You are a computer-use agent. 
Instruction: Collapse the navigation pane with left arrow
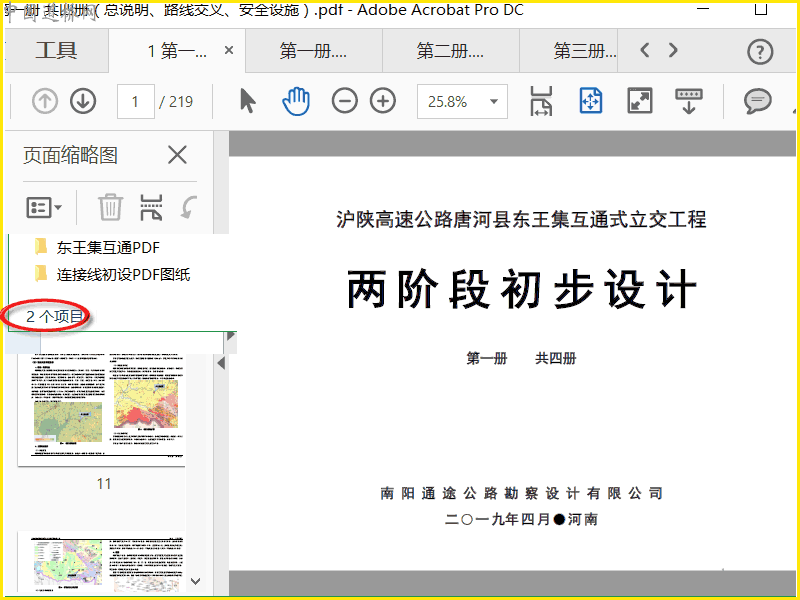pos(221,363)
